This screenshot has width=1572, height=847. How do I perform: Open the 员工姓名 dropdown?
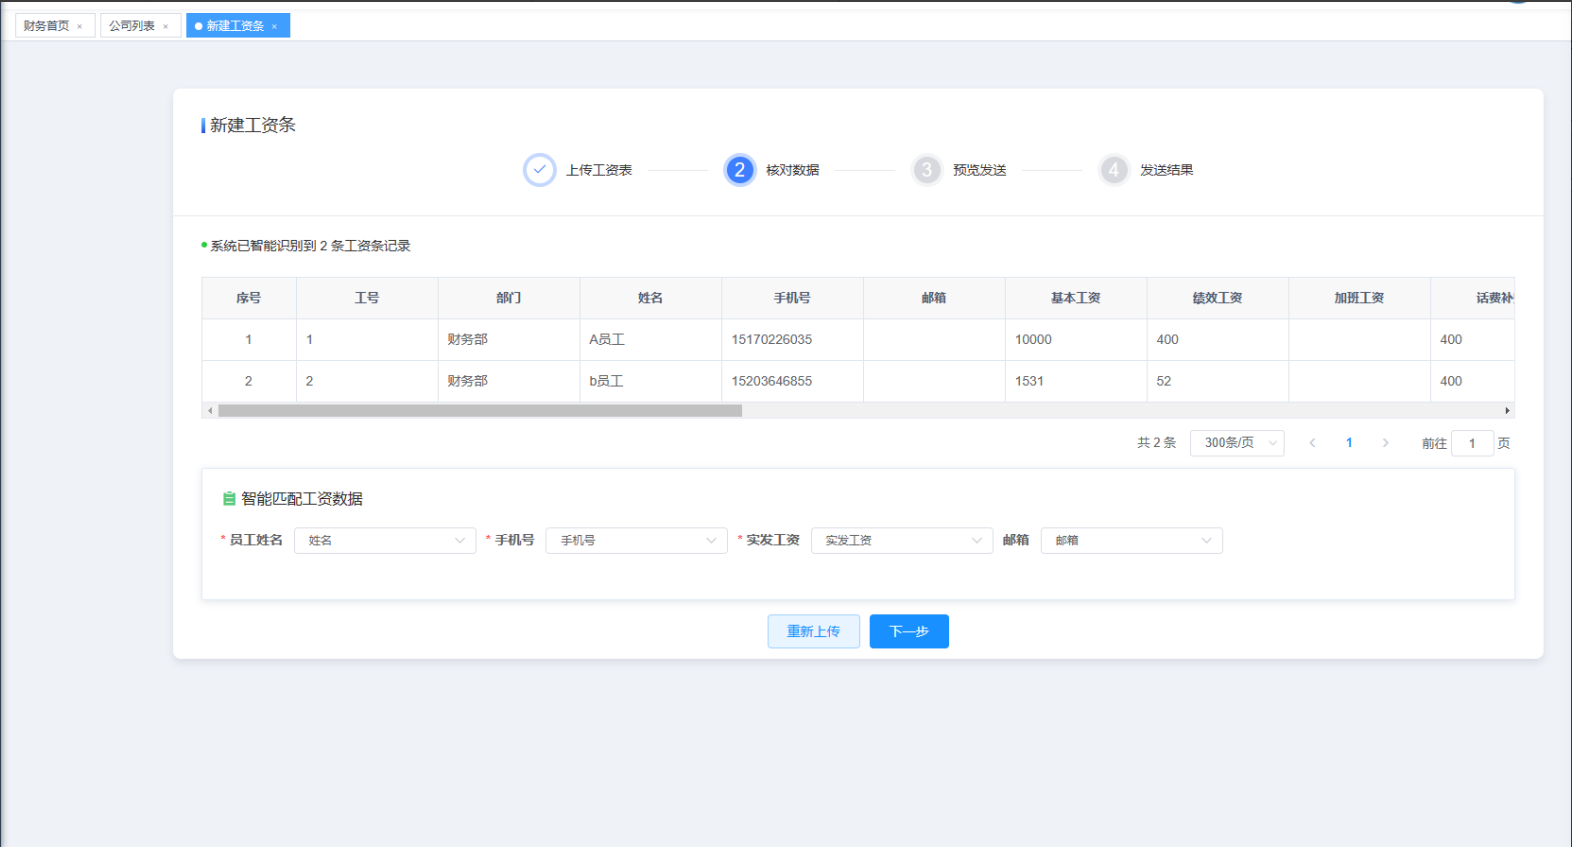click(384, 540)
